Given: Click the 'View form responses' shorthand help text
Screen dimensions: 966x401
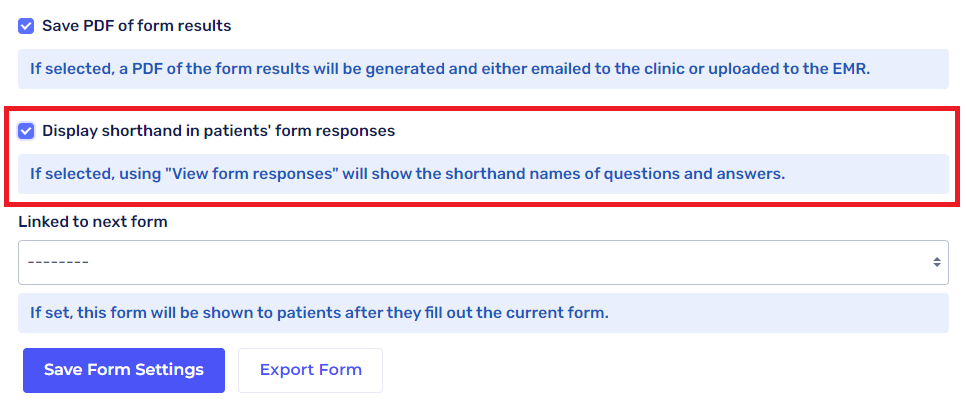Looking at the screenshot, I should [x=407, y=174].
